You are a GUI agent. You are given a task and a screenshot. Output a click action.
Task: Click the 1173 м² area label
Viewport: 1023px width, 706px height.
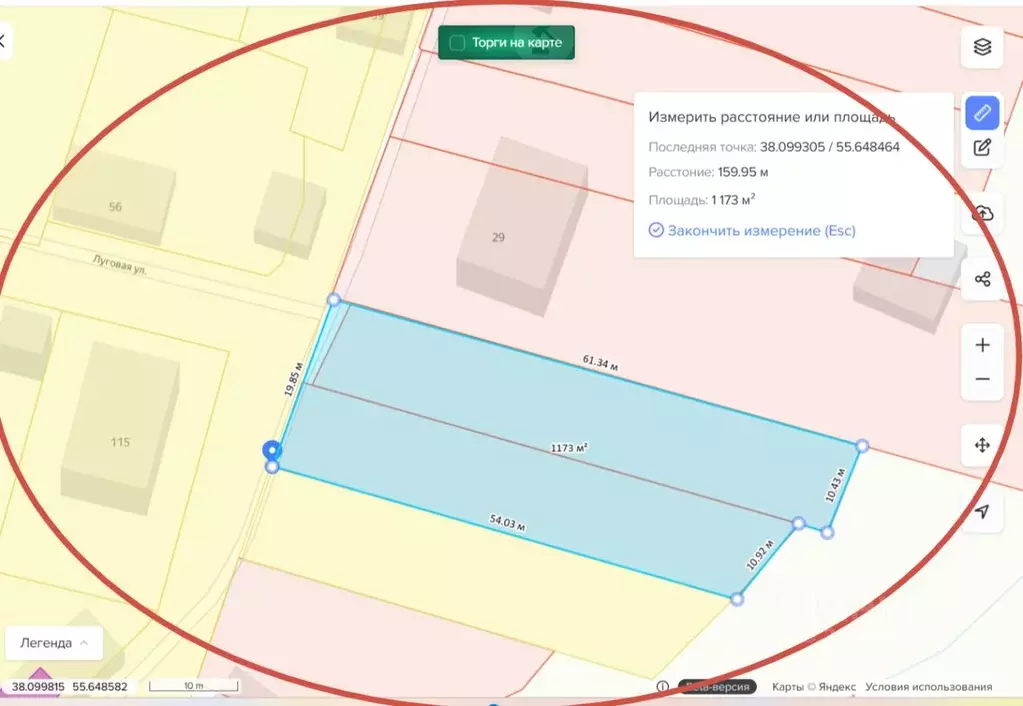[x=568, y=448]
